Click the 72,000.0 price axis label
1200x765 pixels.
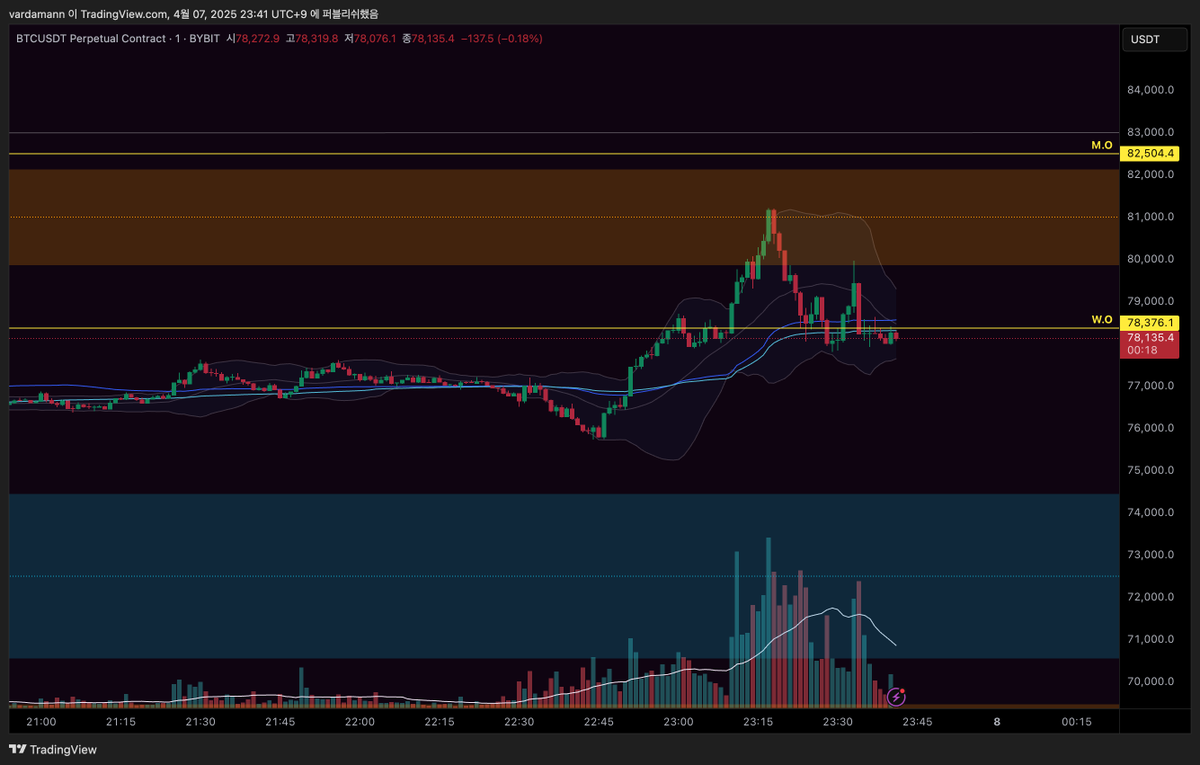(x=1150, y=597)
